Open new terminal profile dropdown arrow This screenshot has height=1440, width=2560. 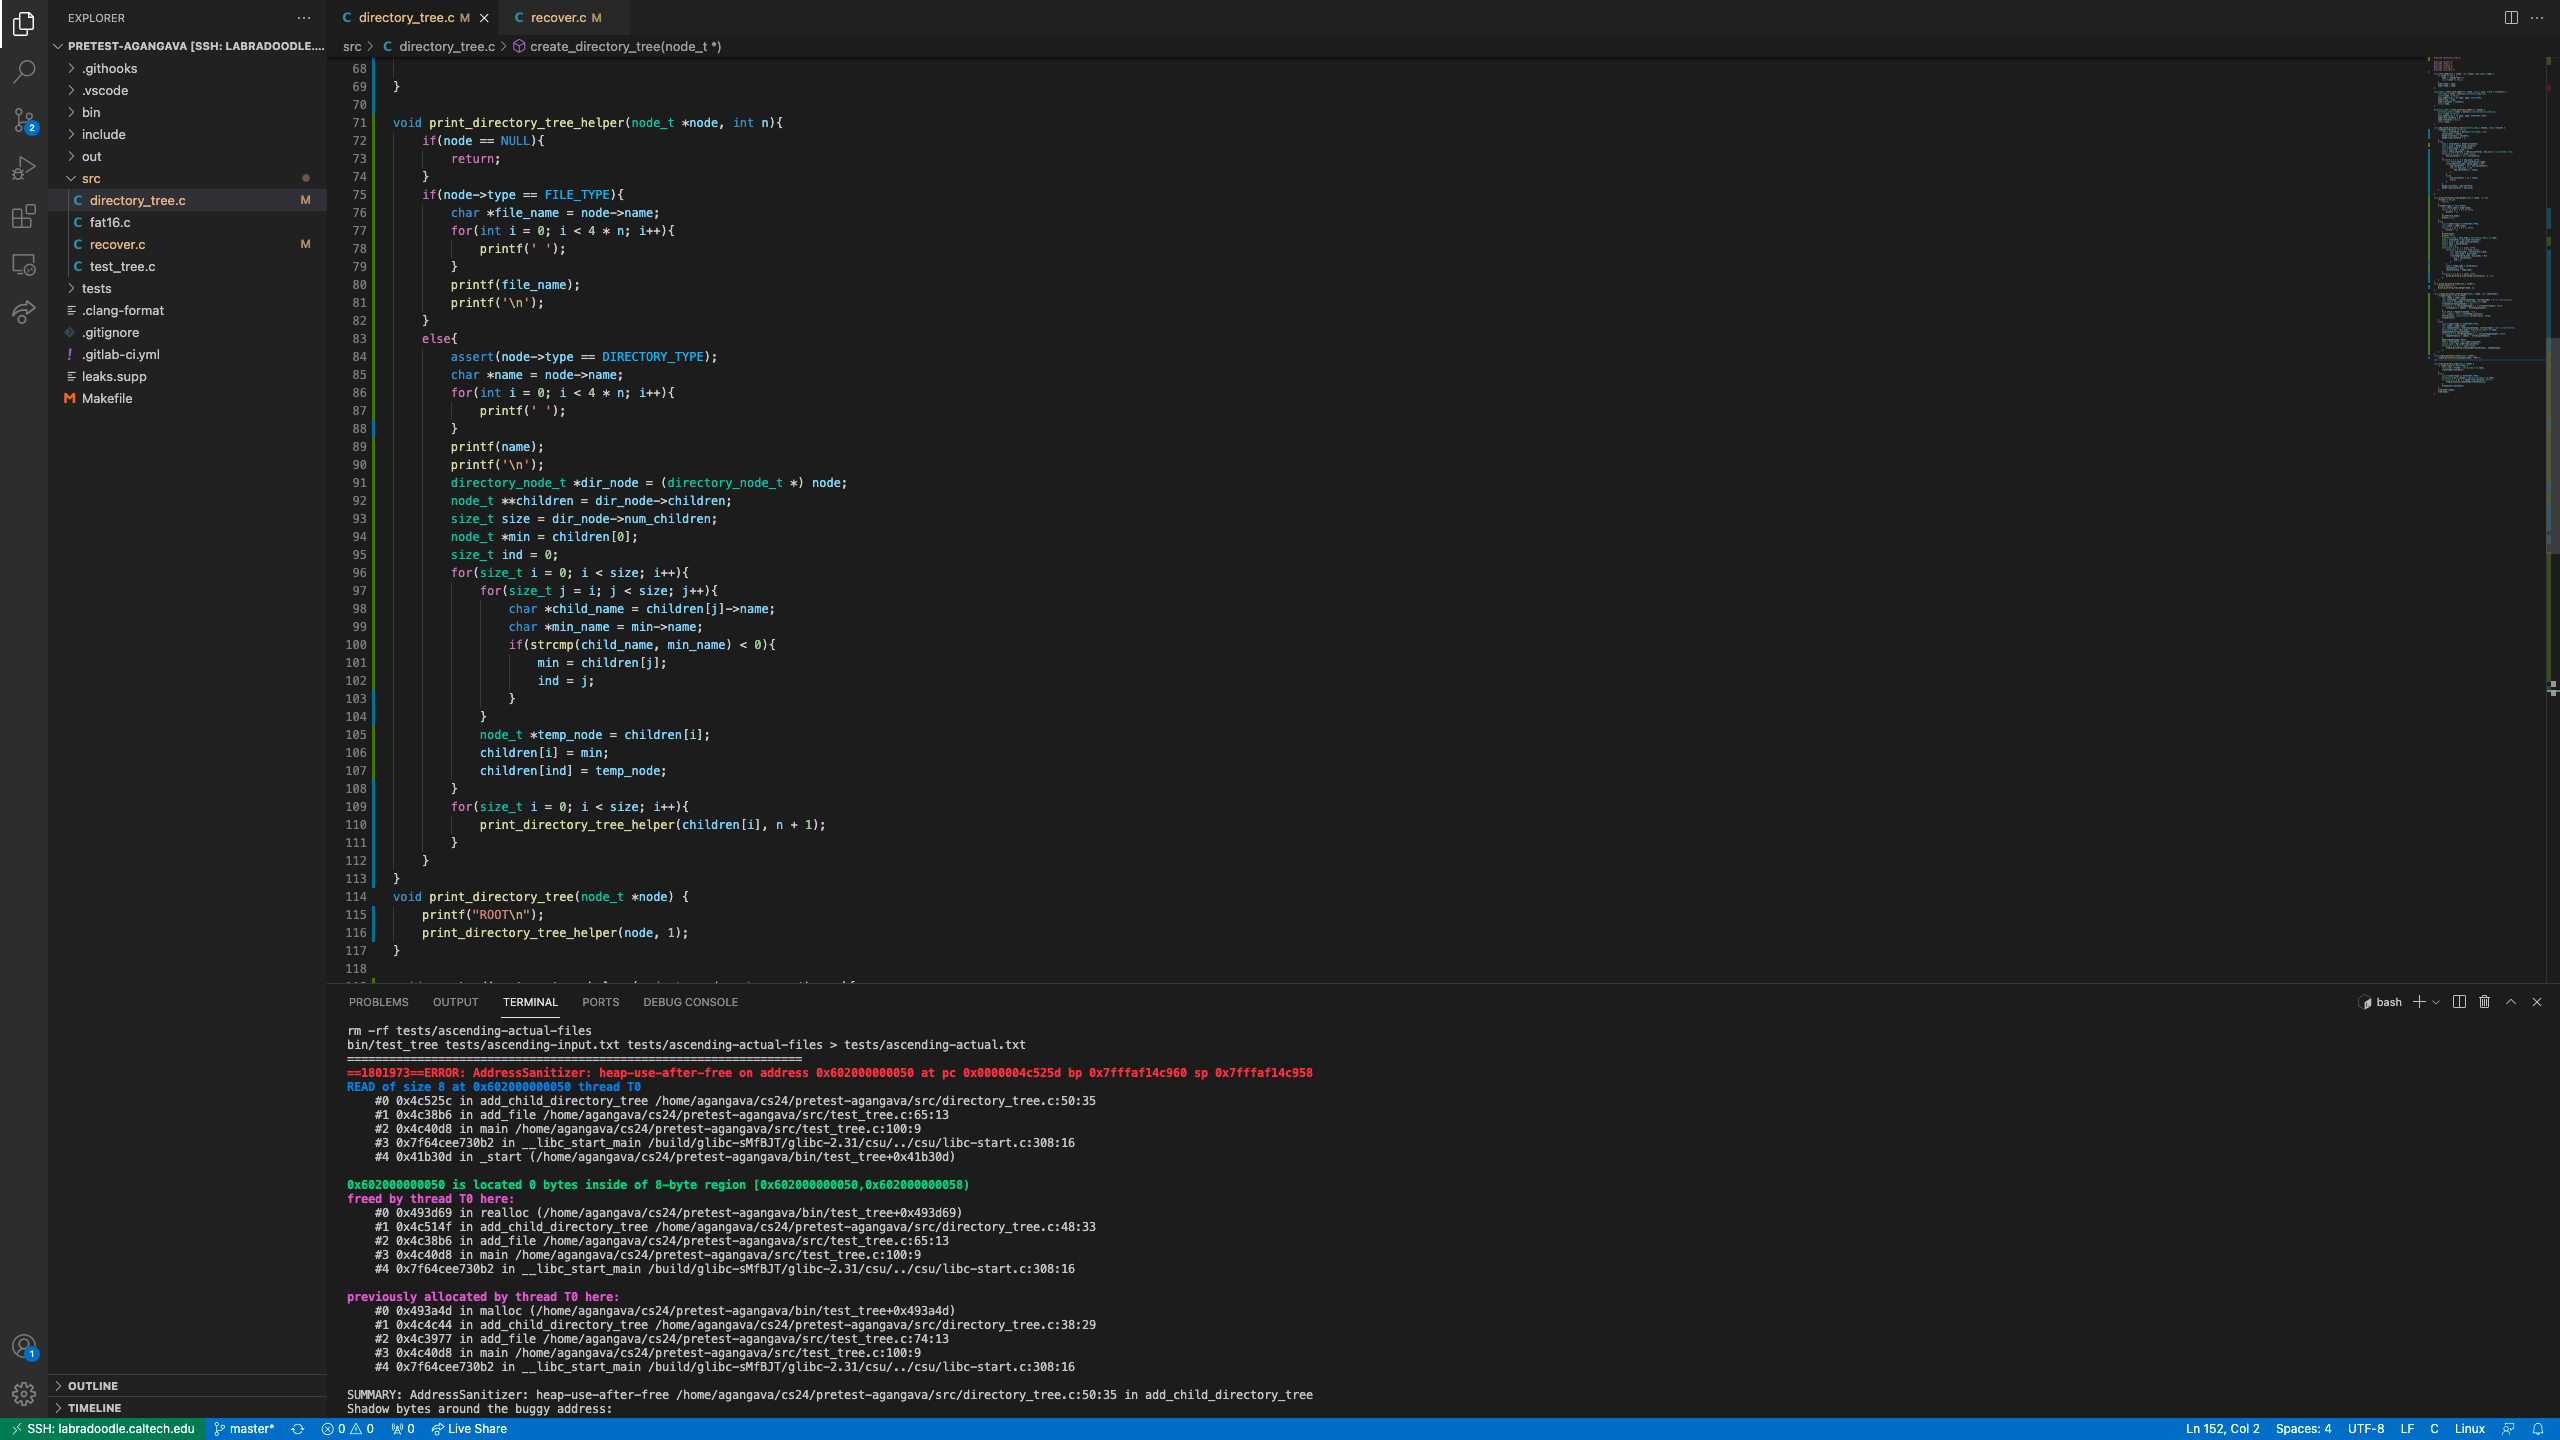point(2436,1002)
